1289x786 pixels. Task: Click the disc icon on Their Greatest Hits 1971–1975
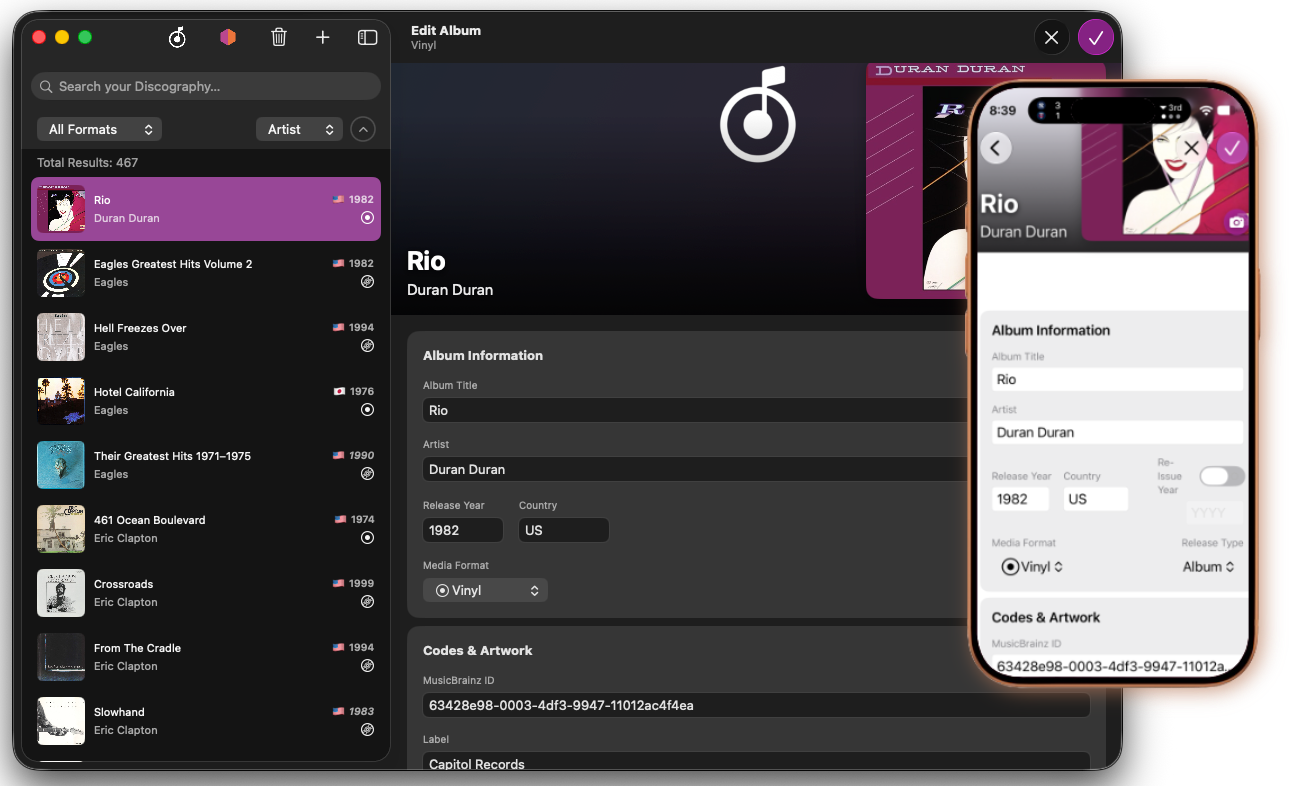367,474
